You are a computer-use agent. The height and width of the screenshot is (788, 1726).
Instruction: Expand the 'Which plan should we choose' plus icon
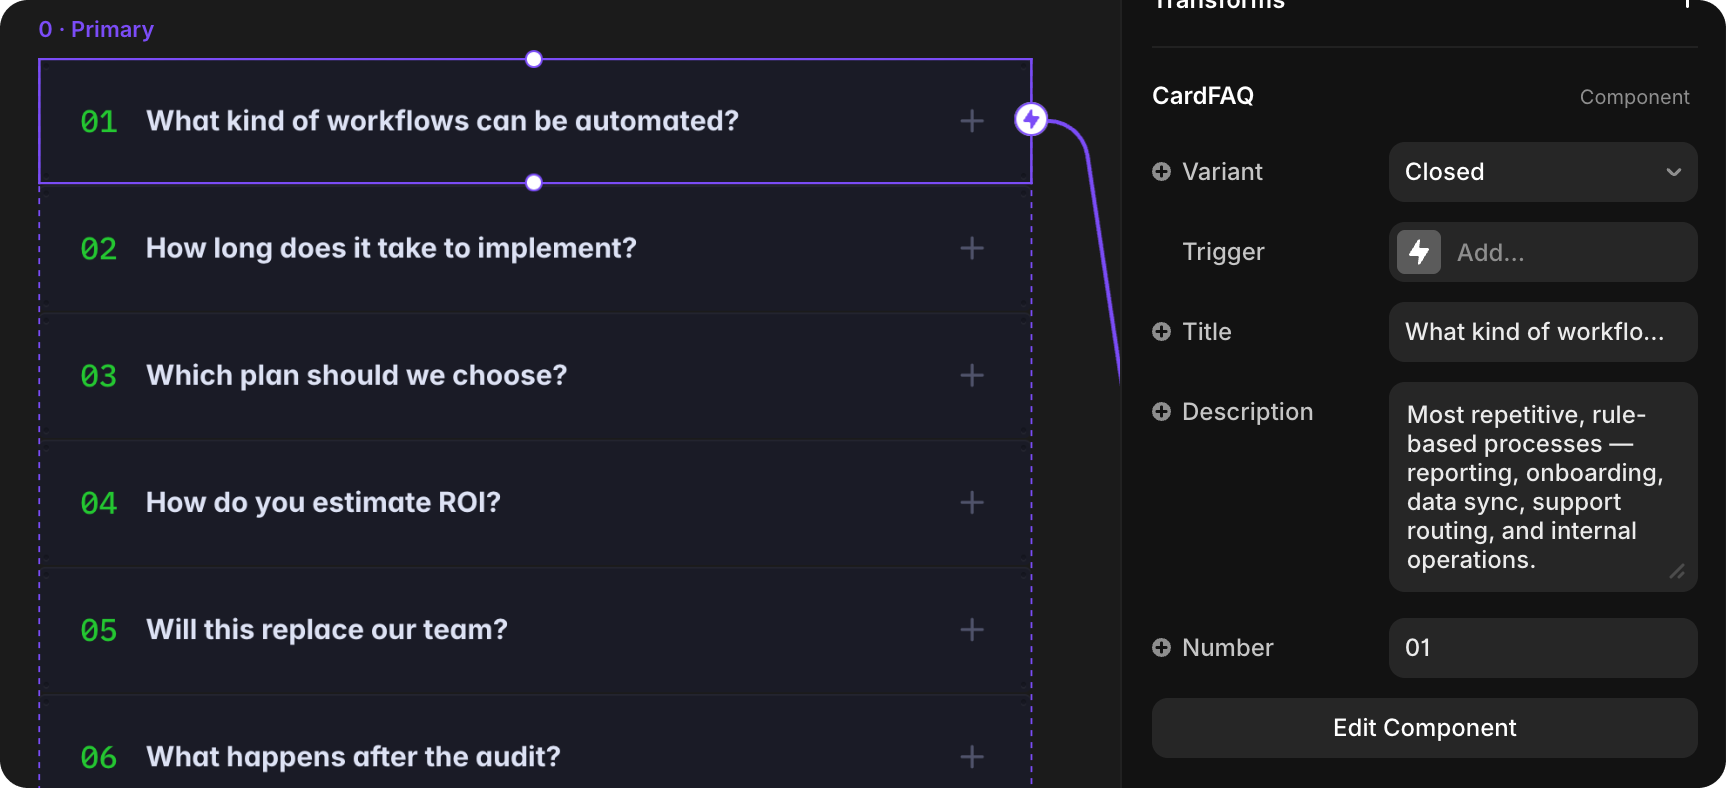[x=972, y=375]
